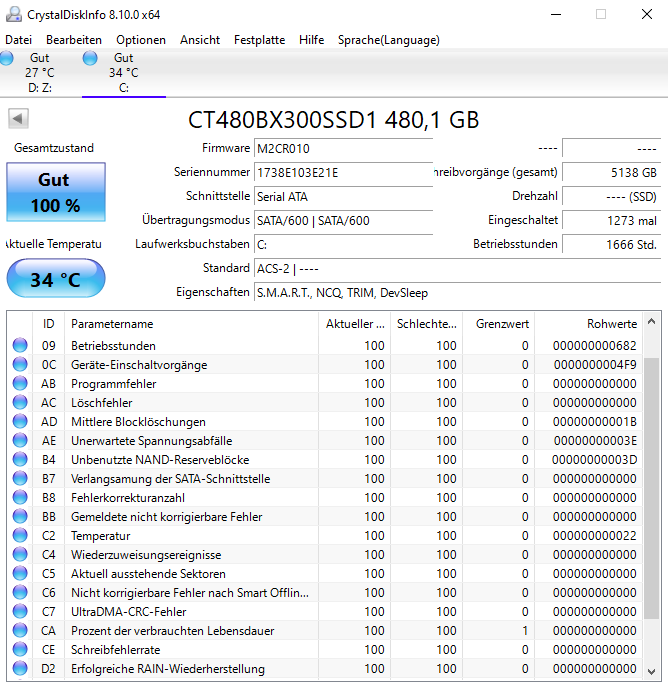Screen dimensions: 668x688
Task: Click the Eigenschaften field with S.M.A.R.T., NCQ
Action: [x=457, y=292]
